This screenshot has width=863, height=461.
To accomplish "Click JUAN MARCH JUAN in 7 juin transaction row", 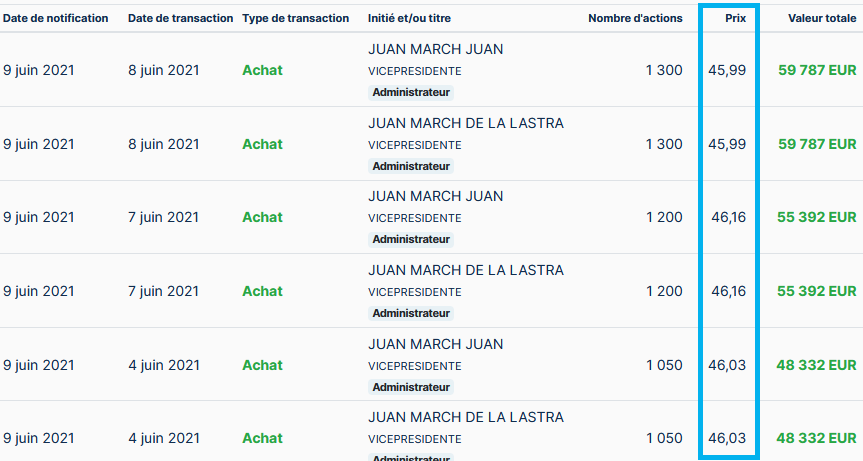I will tap(435, 196).
